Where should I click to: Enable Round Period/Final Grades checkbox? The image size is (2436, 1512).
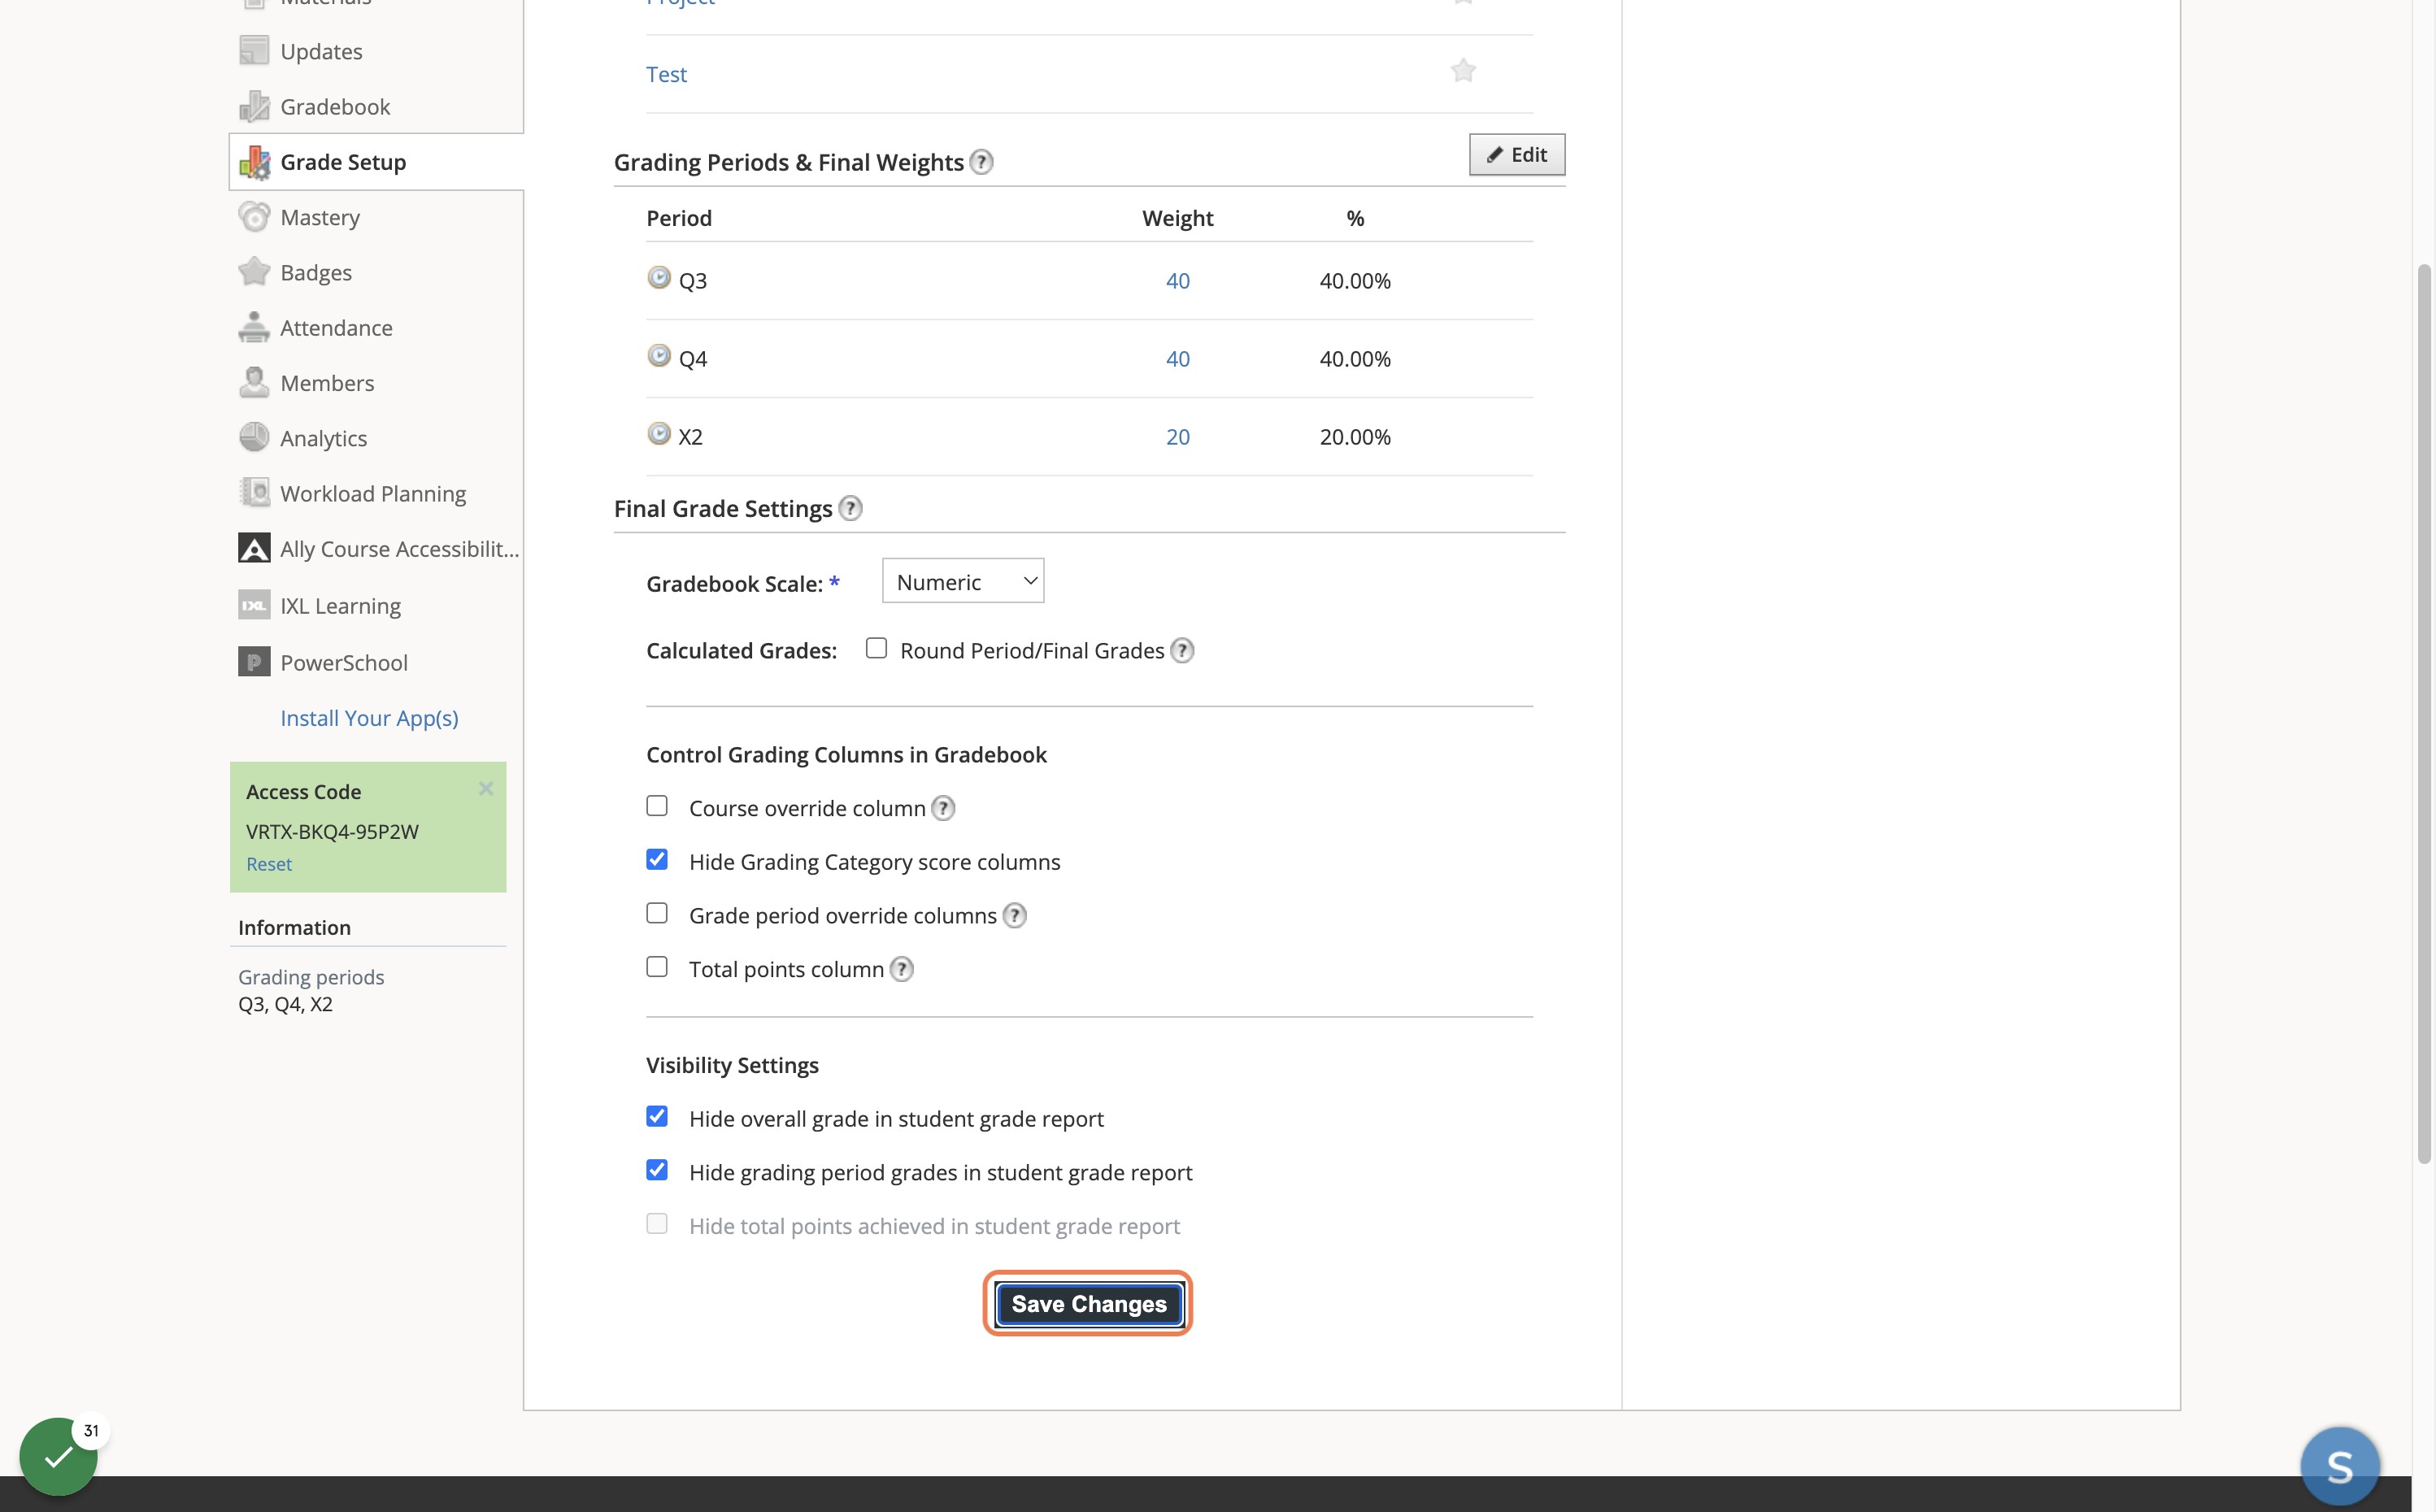[x=876, y=648]
